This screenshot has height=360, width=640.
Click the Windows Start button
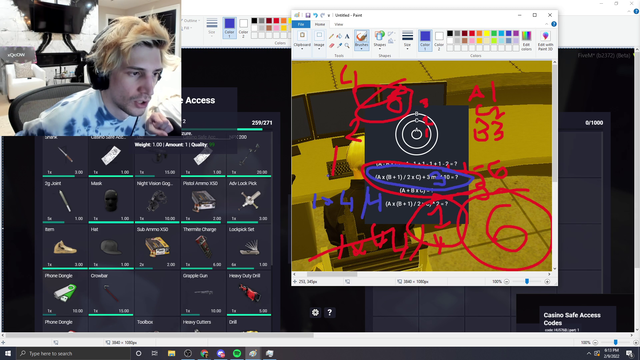tap(8, 353)
